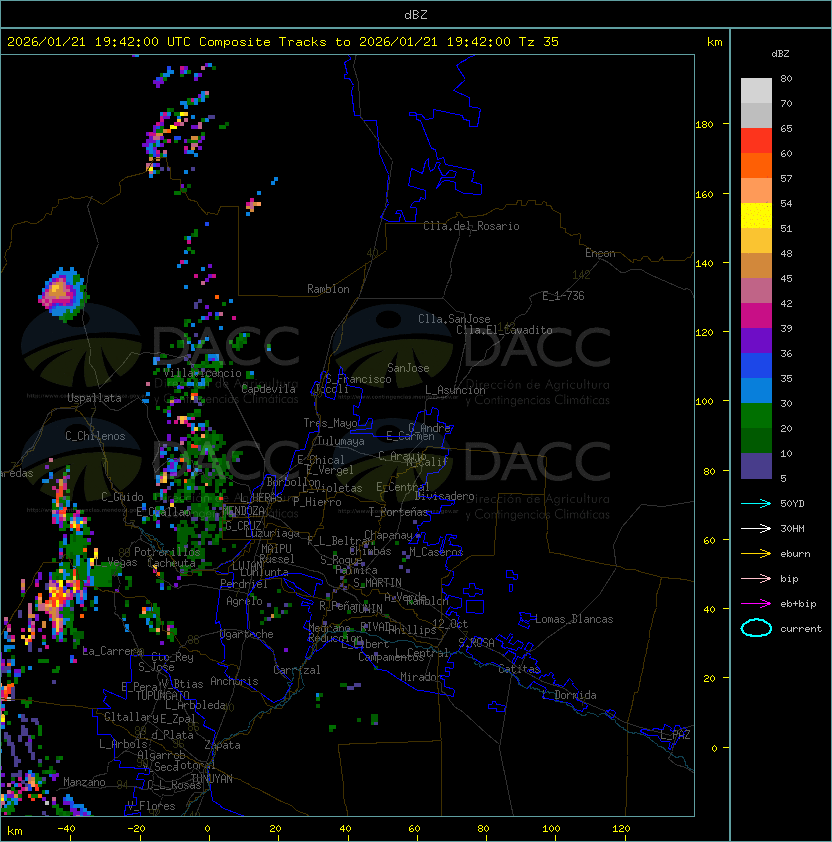This screenshot has width=832, height=842.
Task: Click the 'TUPUNGATO' place label
Action: 162,696
